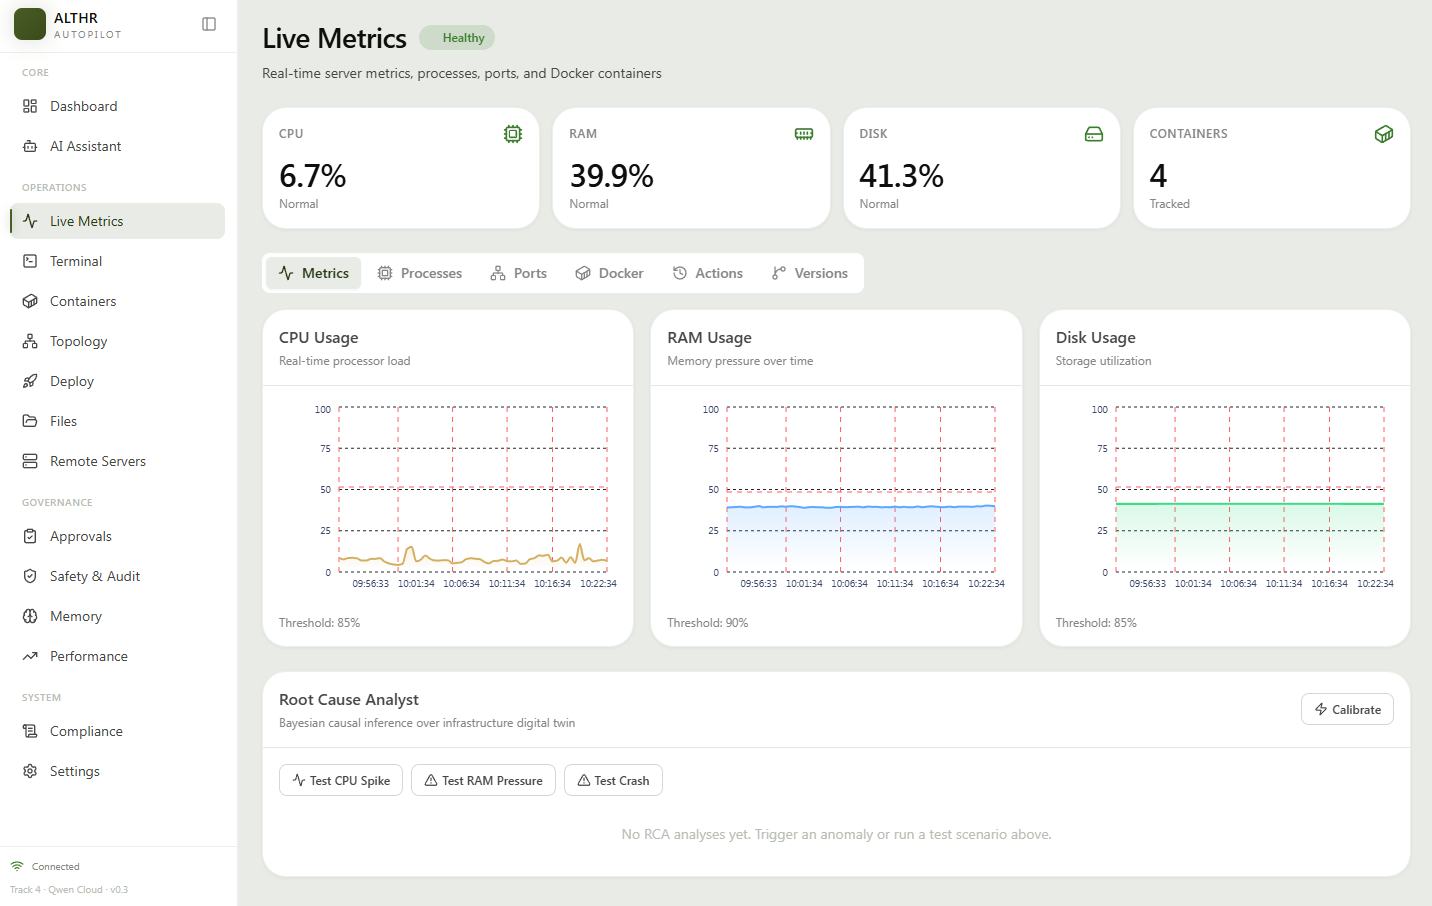This screenshot has height=906, width=1432.
Task: Toggle the sidebar collapse icon
Action: pyautogui.click(x=209, y=24)
